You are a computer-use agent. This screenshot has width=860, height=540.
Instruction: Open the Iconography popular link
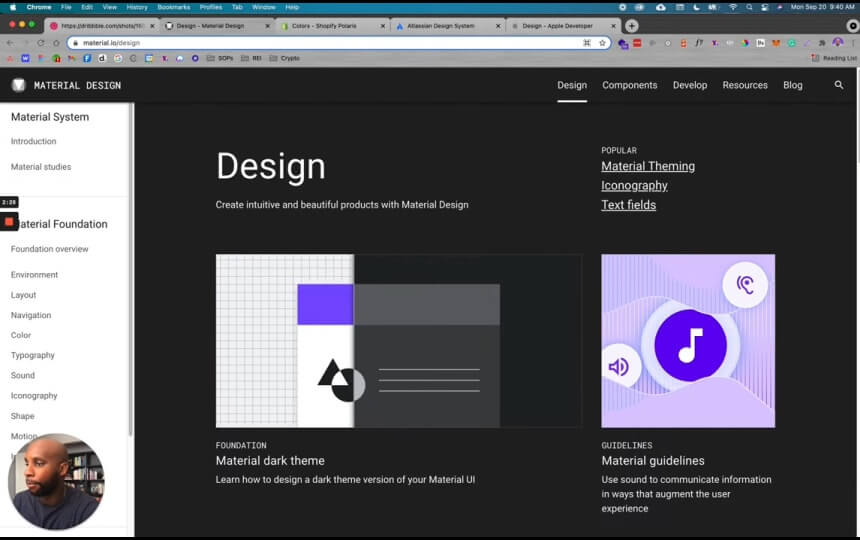634,185
